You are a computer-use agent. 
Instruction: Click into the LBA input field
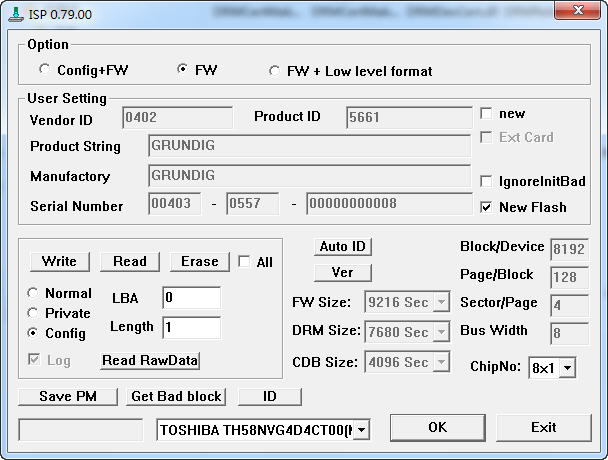tap(190, 298)
